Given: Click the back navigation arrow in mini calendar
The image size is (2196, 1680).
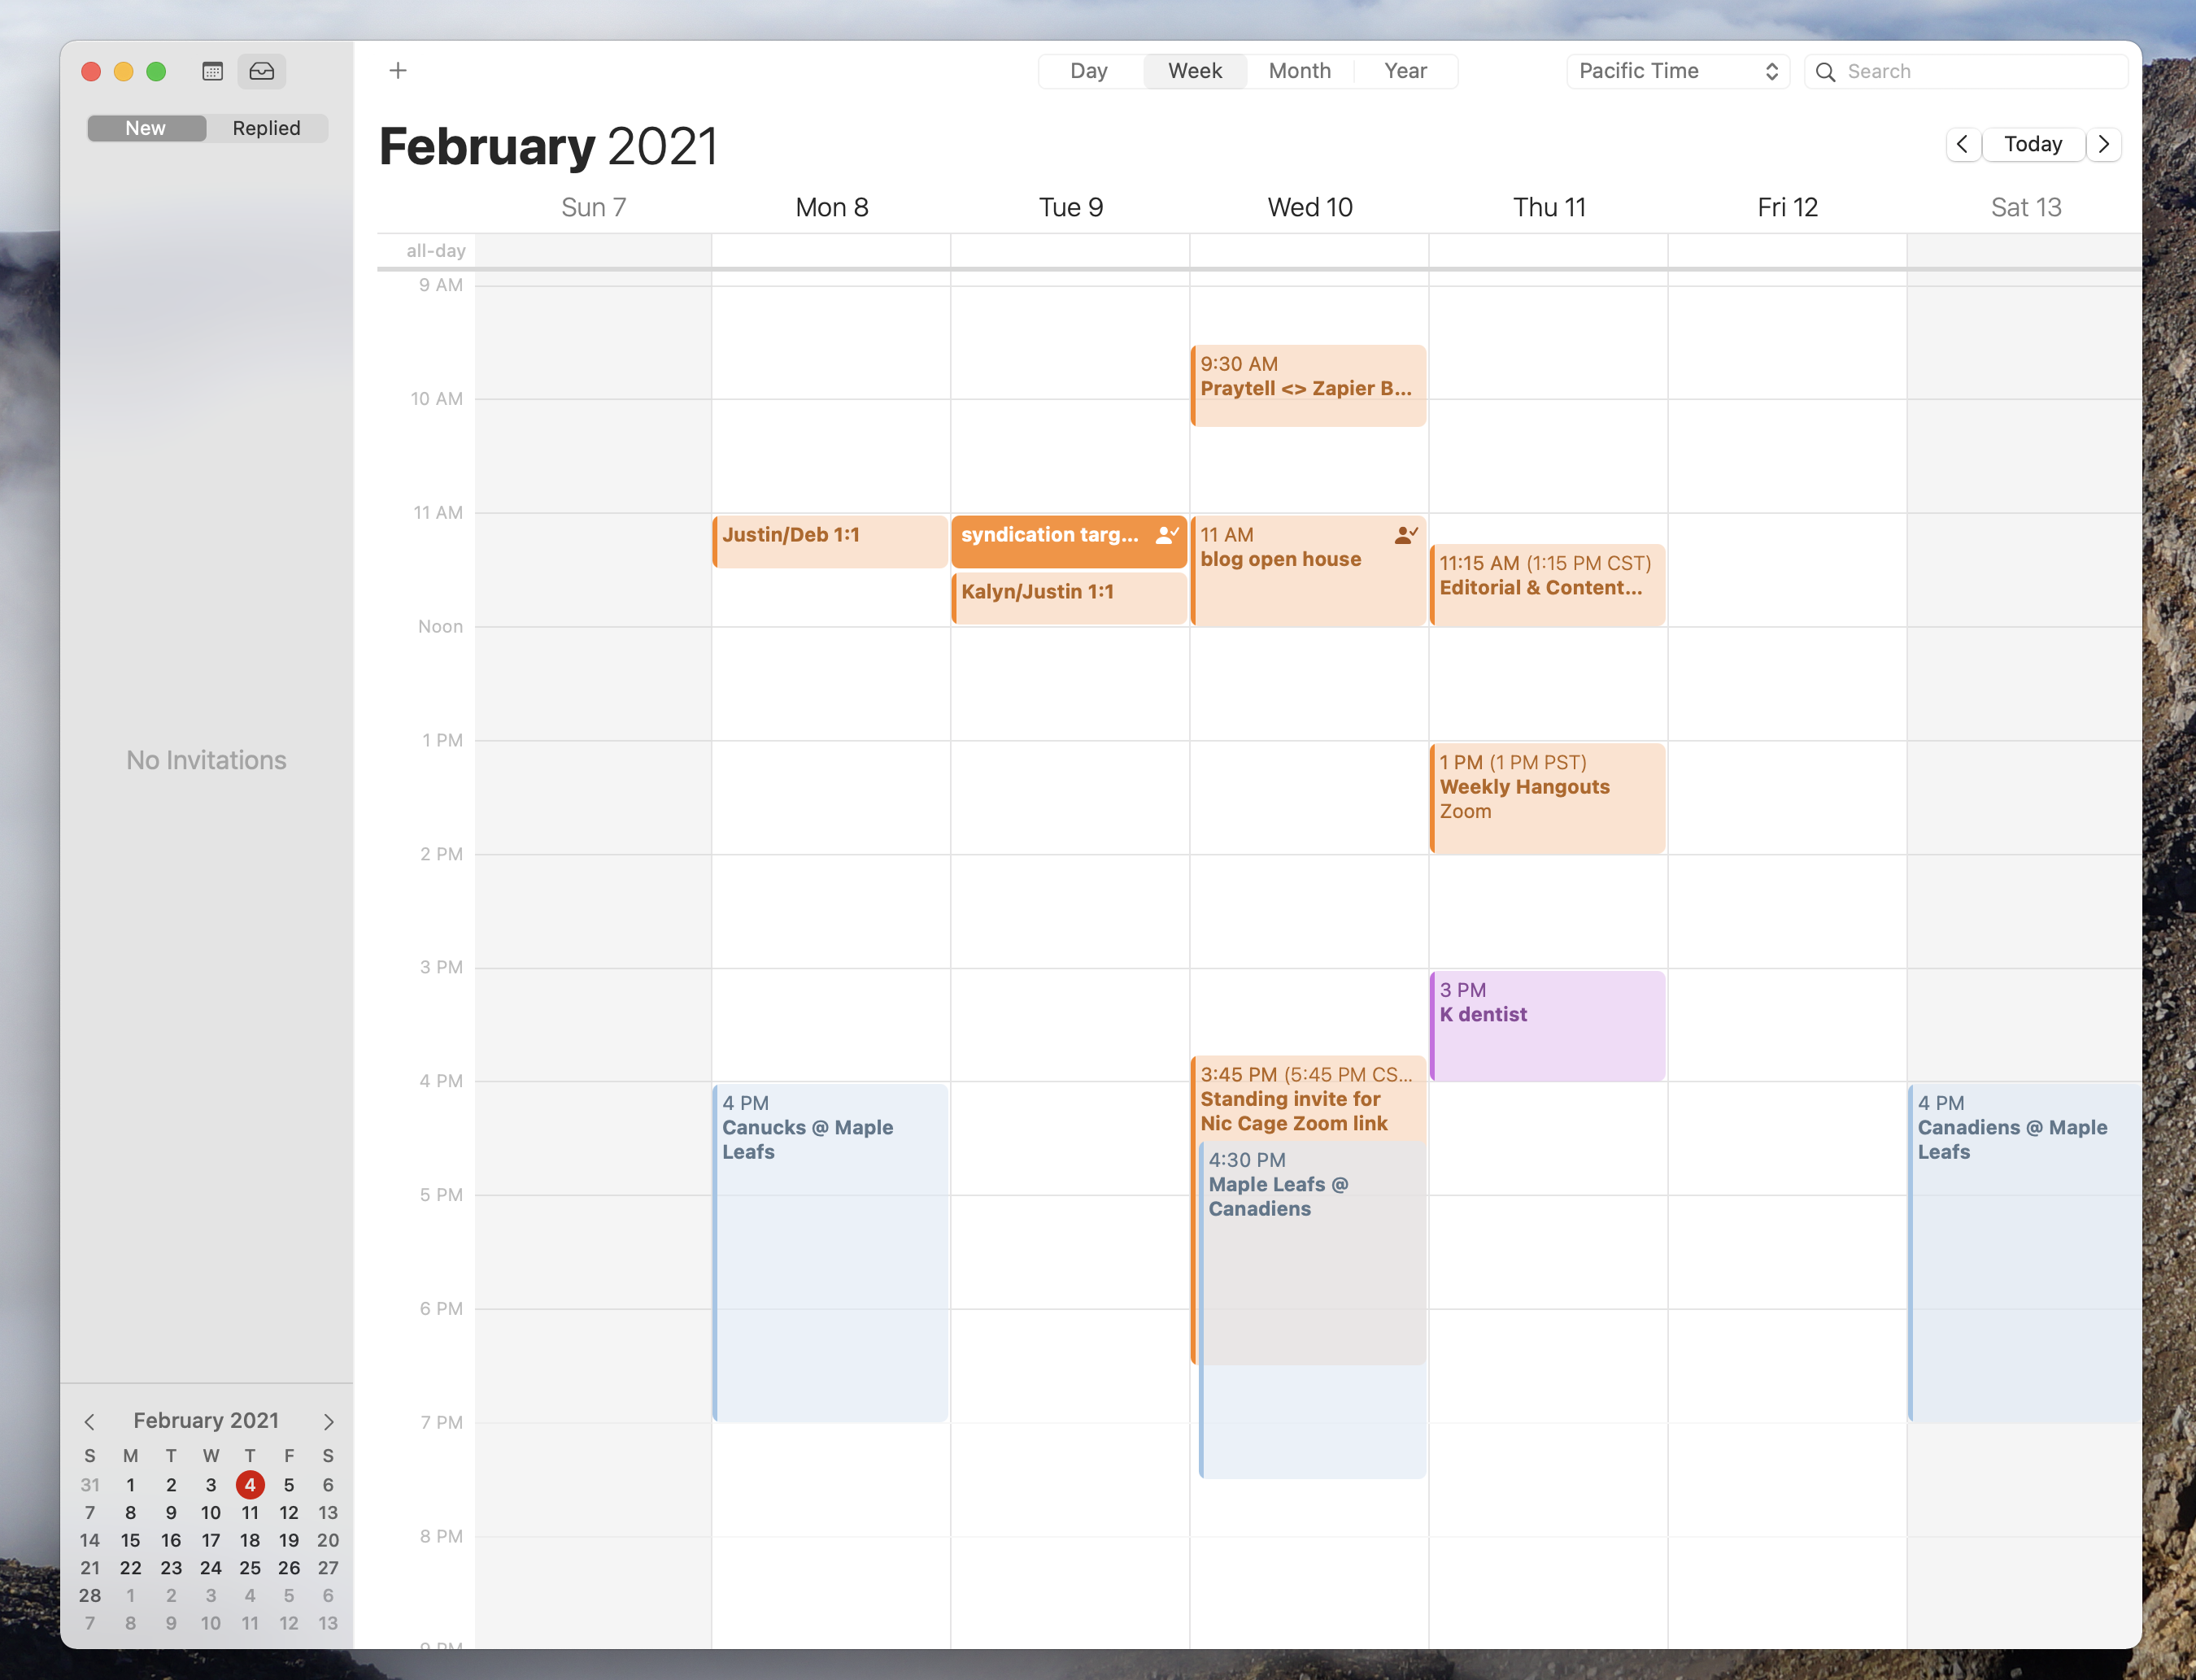Looking at the screenshot, I should pos(89,1421).
